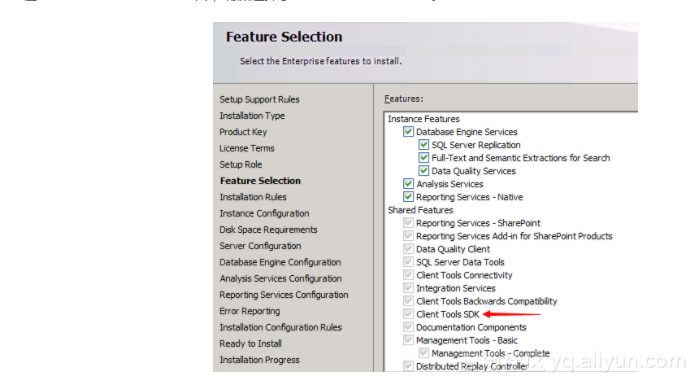Toggle Client Tools Connectivity checkbox
This screenshot has width=697, height=384.
[x=408, y=275]
